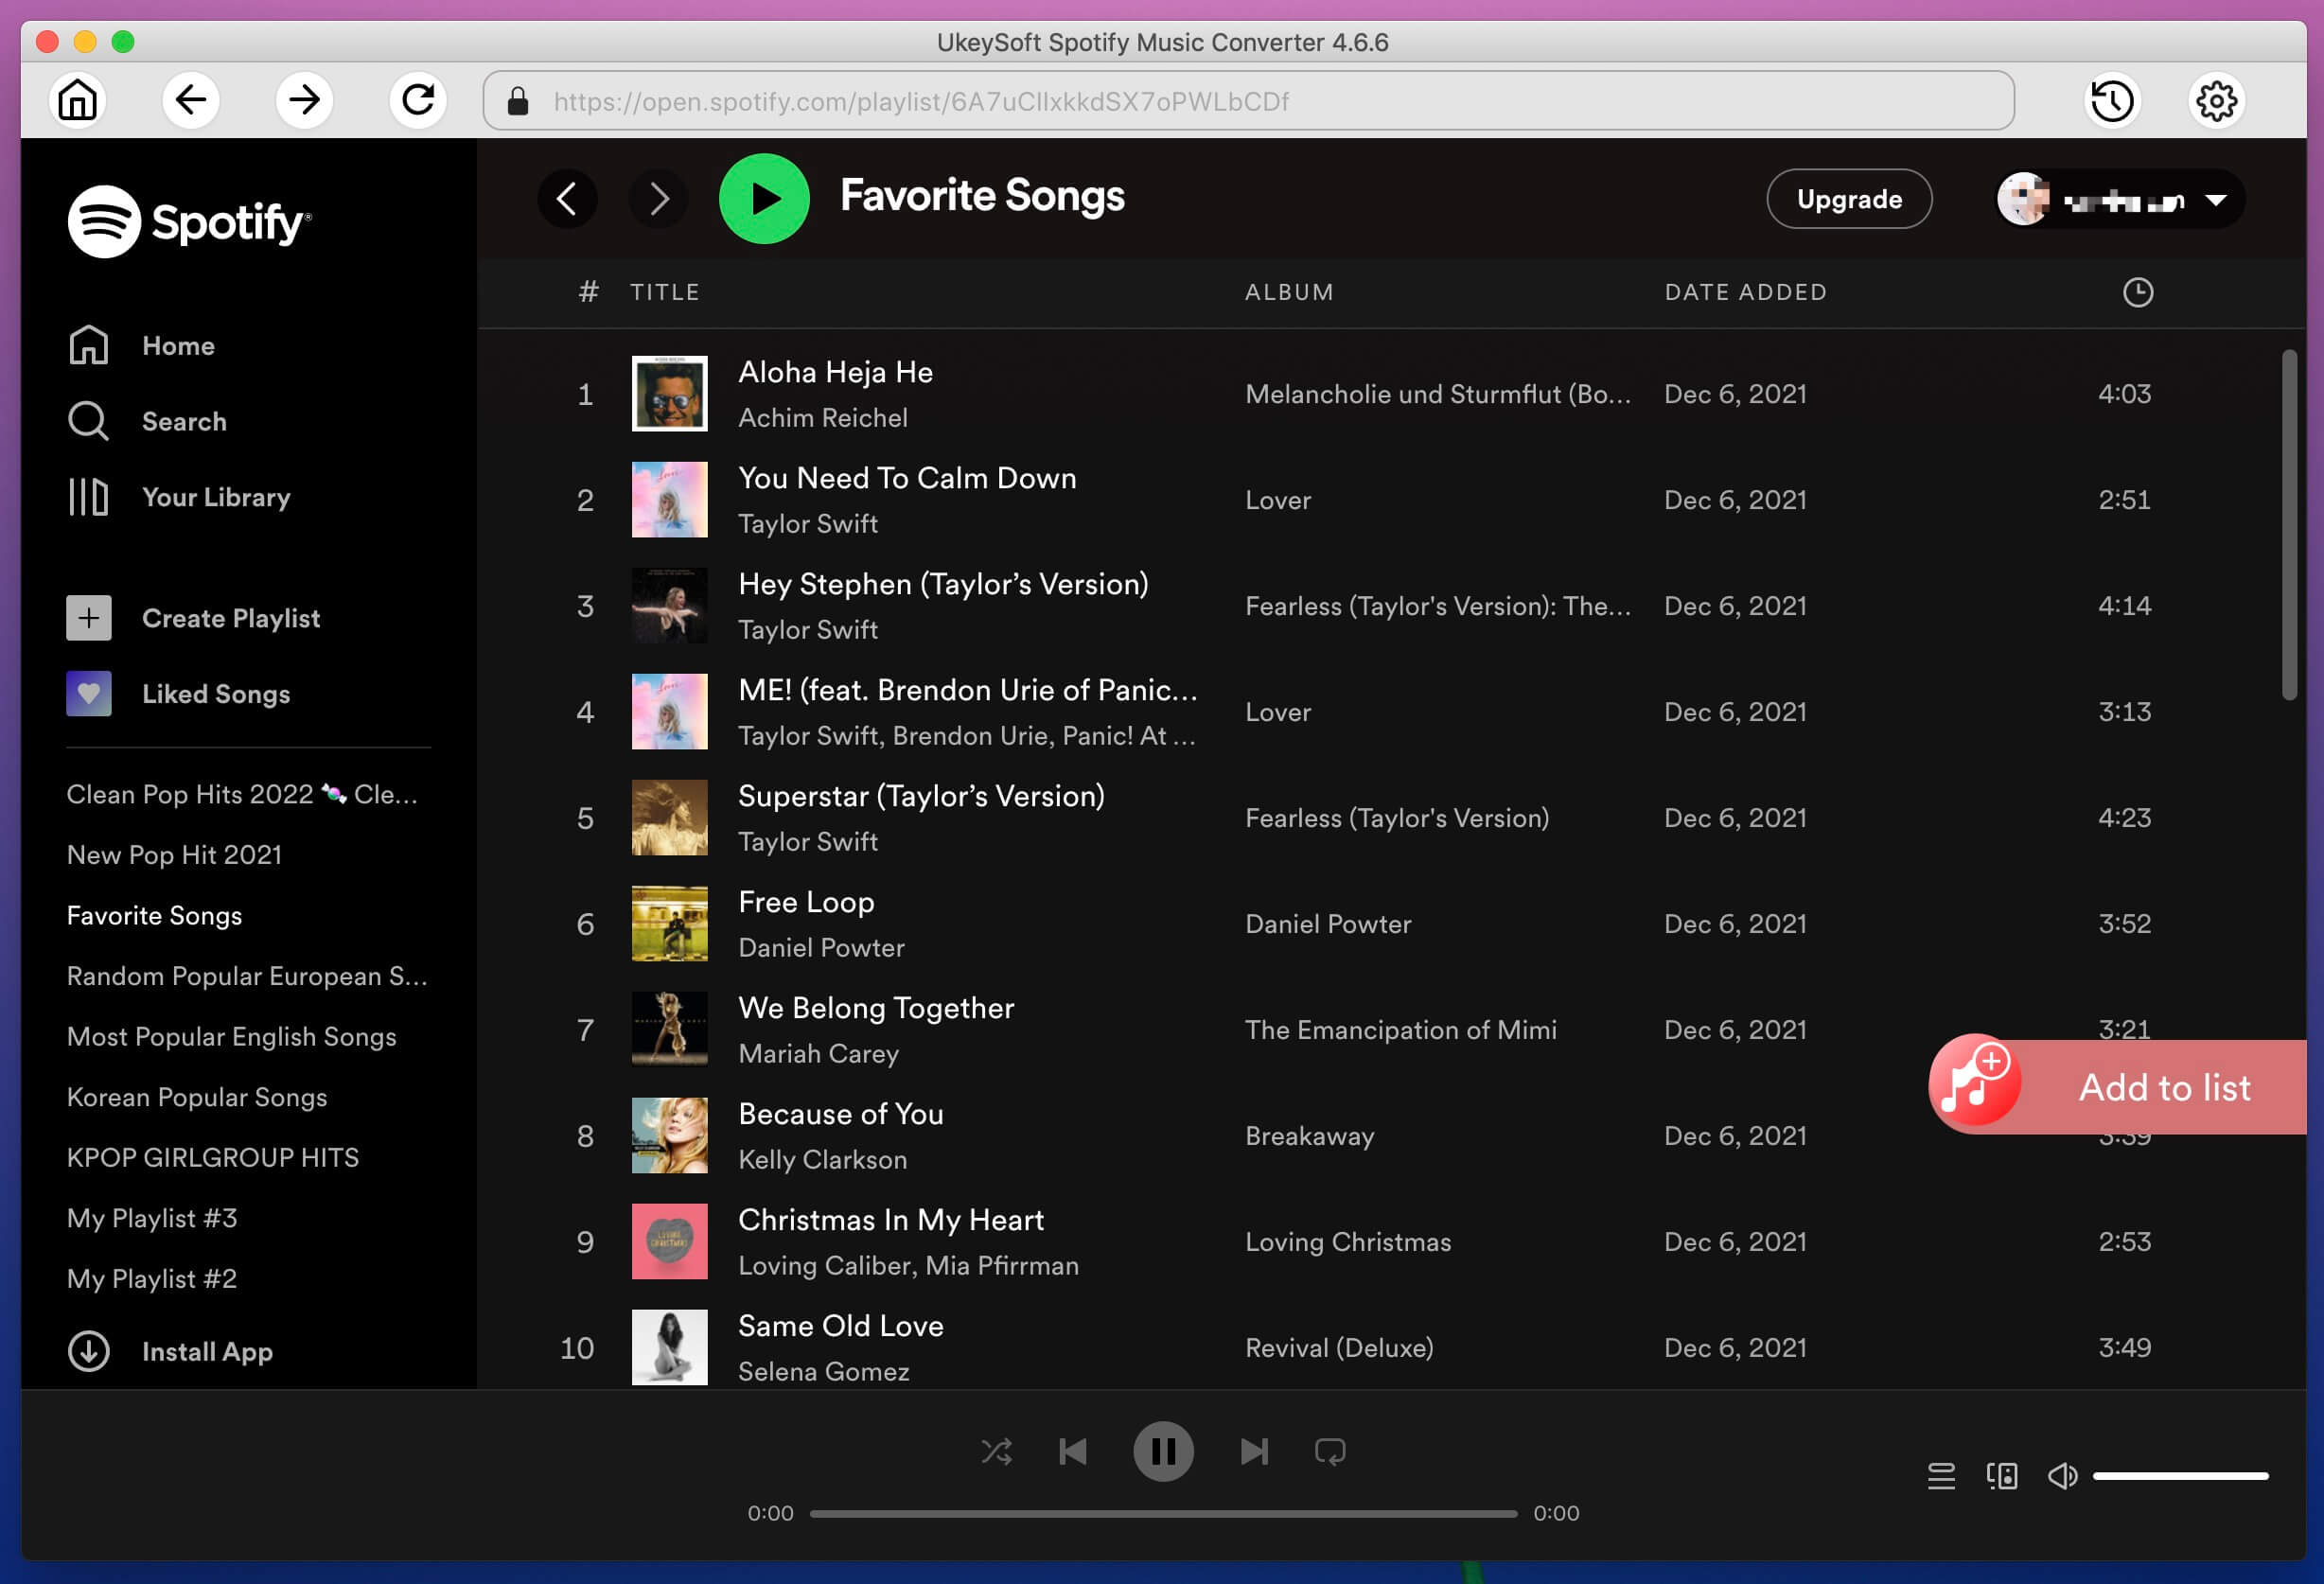Image resolution: width=2324 pixels, height=1584 pixels.
Task: Select the Liked Songs sidebar item
Action: pyautogui.click(x=214, y=693)
